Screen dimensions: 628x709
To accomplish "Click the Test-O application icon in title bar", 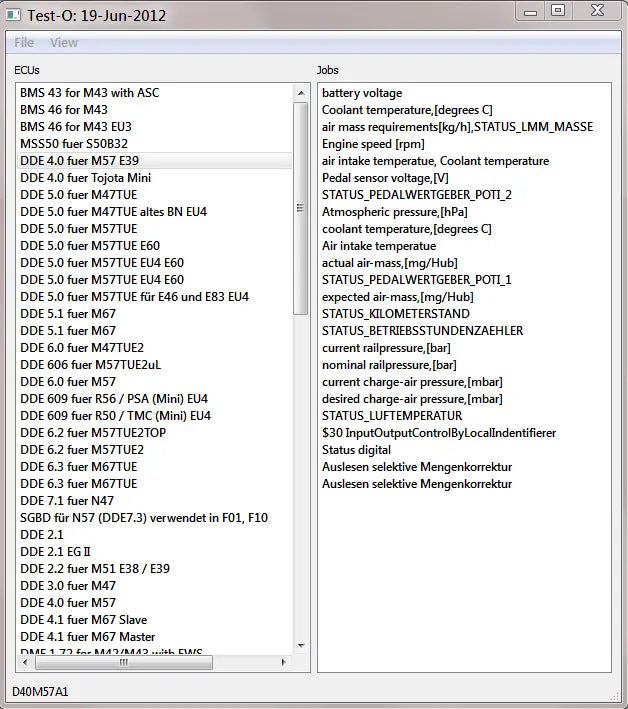I will 14,15.
